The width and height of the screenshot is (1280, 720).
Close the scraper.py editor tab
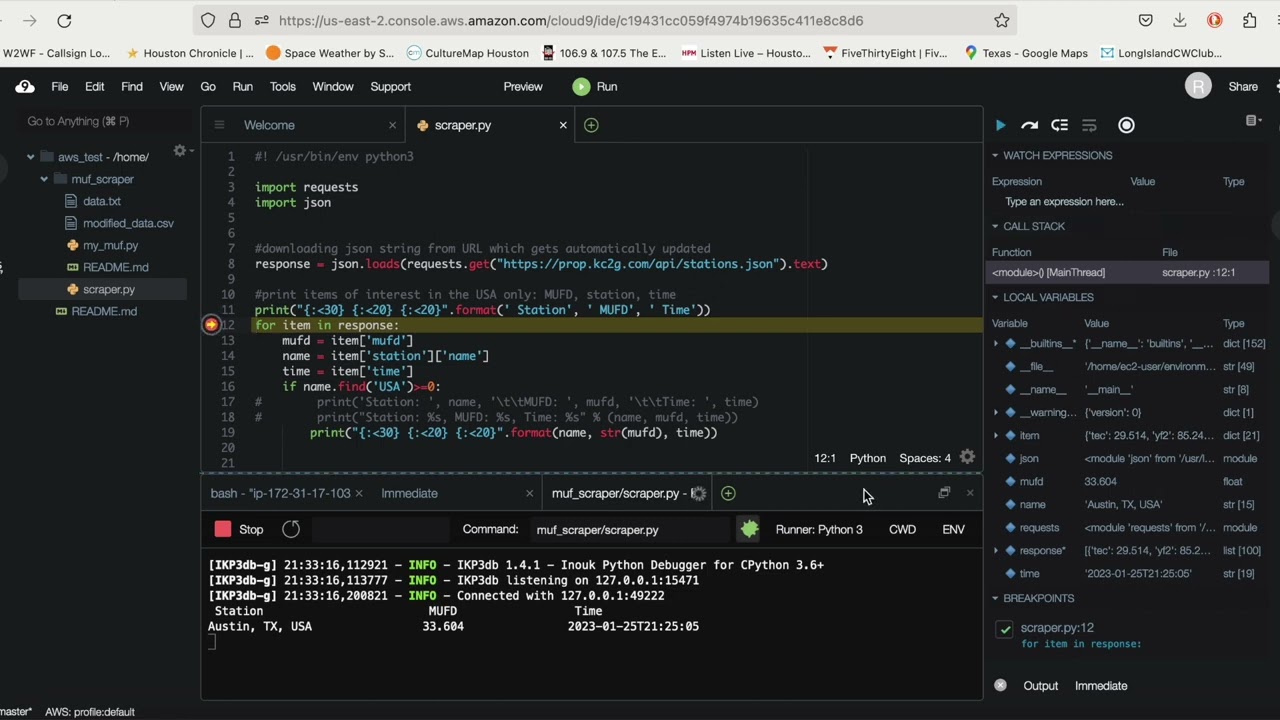tap(562, 125)
